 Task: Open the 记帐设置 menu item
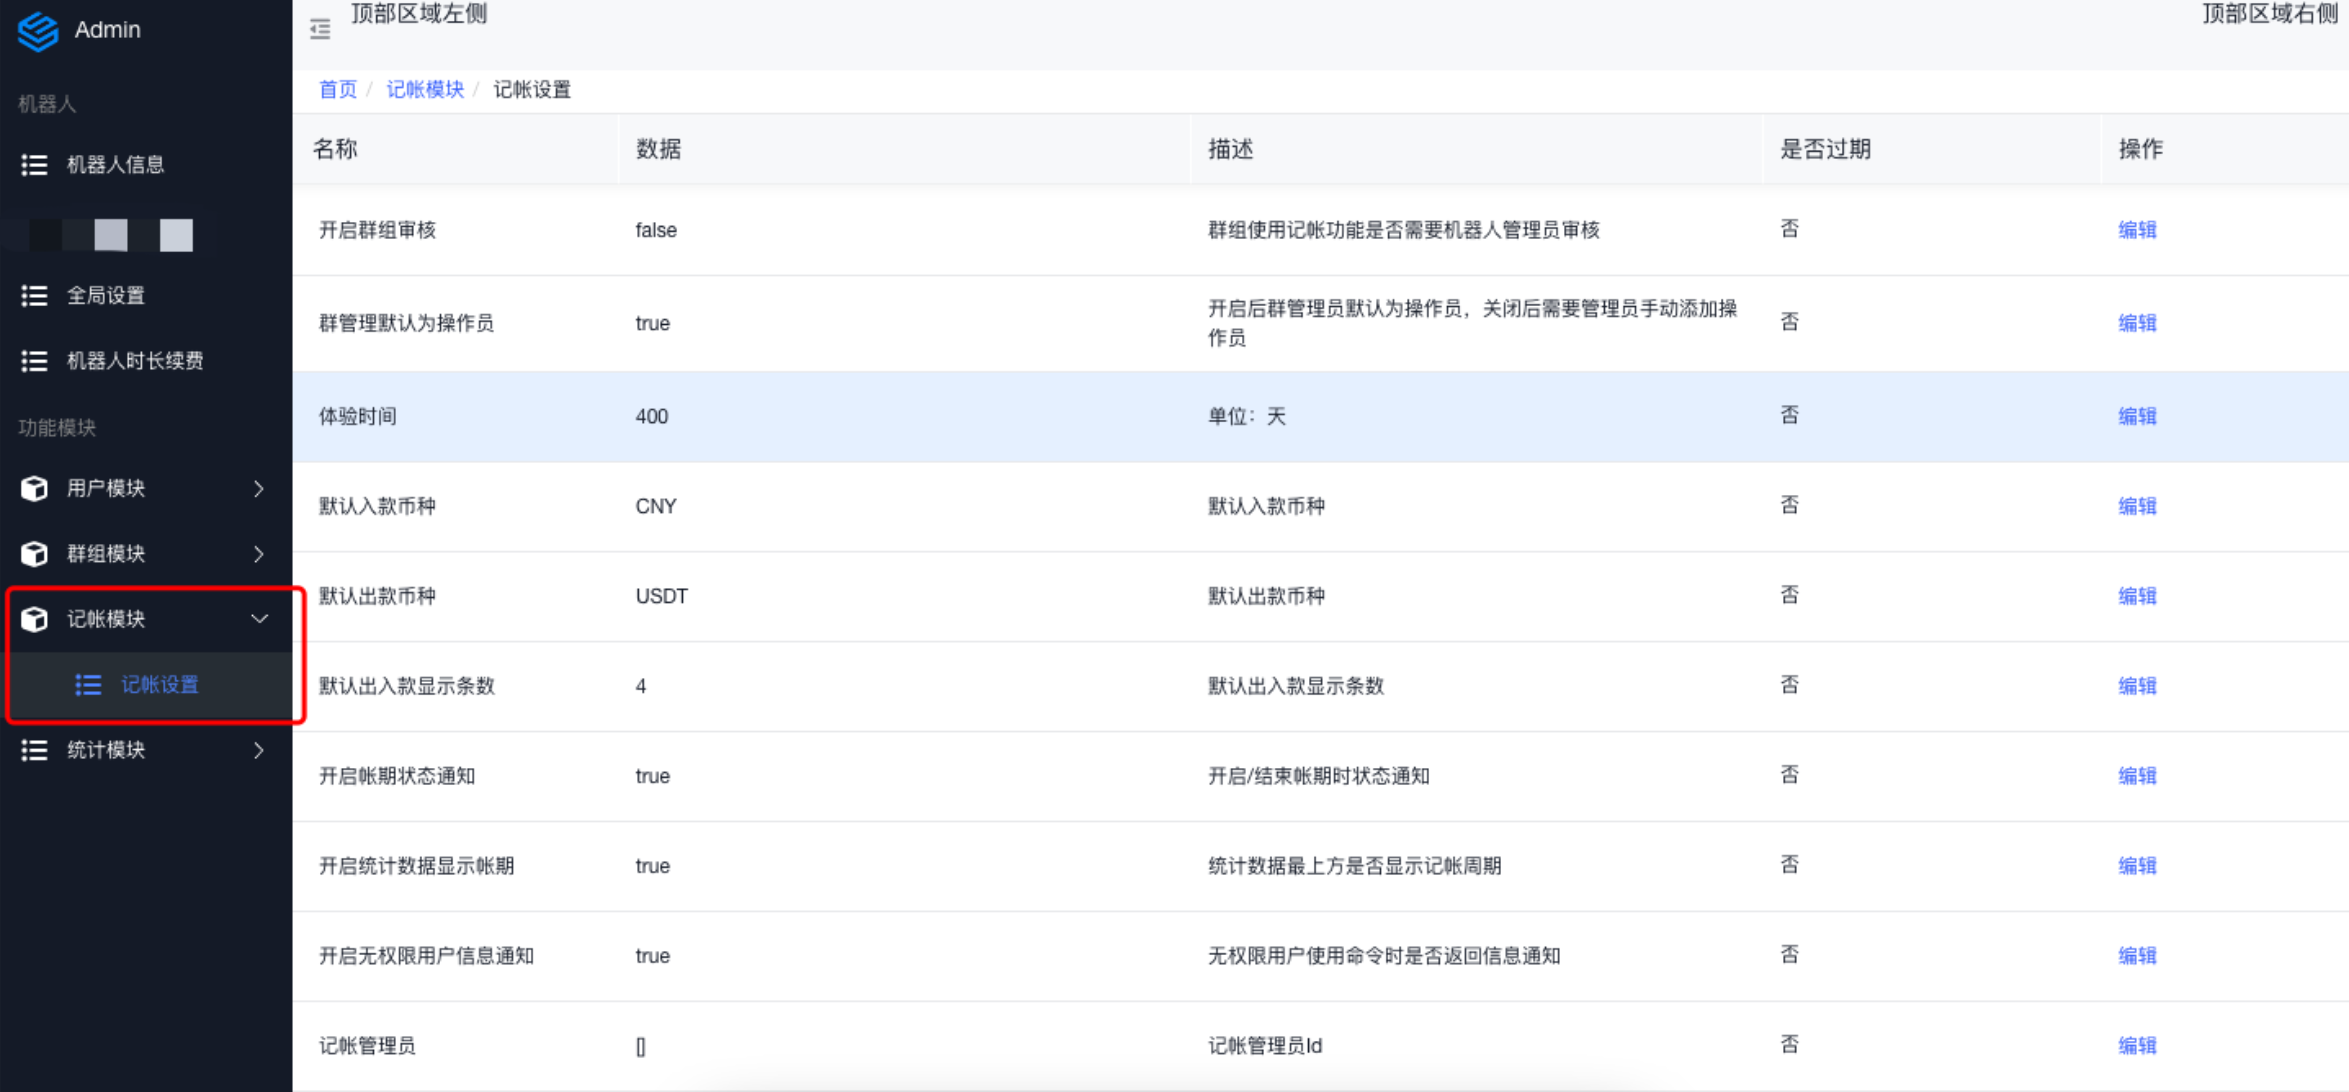pyautogui.click(x=160, y=685)
